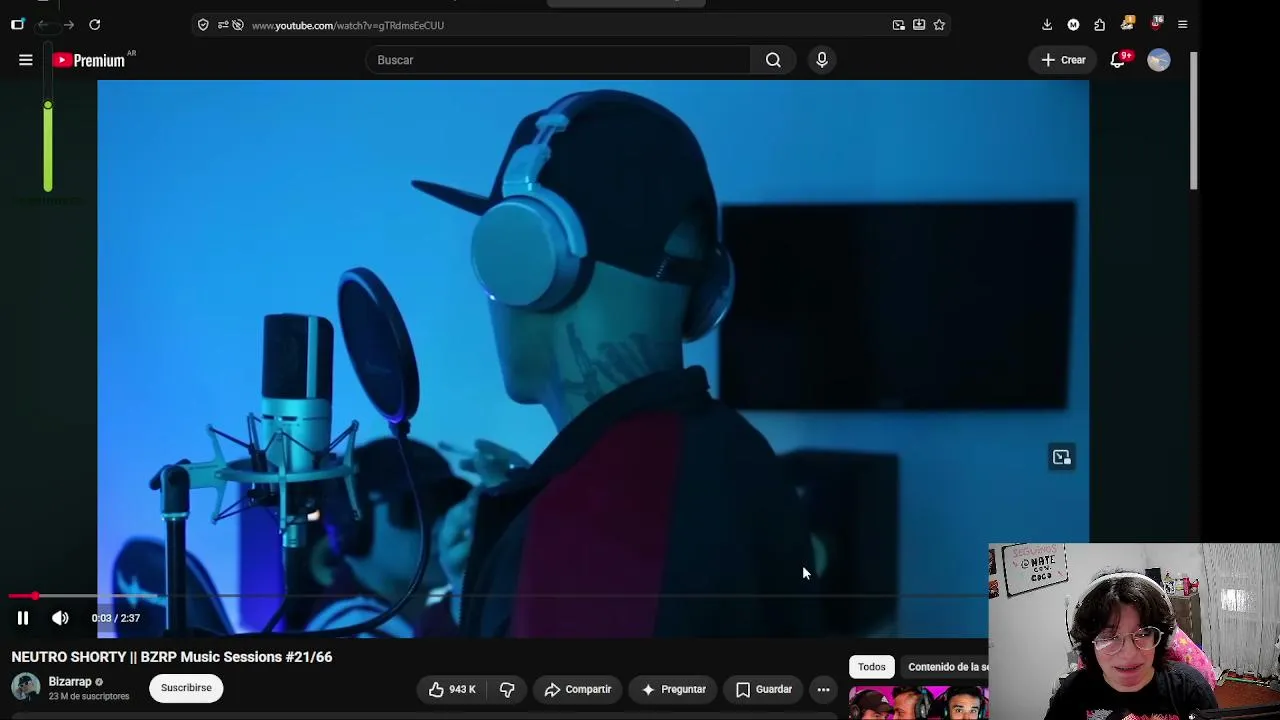Open the browser application menu
The width and height of the screenshot is (1280, 720).
(x=1182, y=25)
